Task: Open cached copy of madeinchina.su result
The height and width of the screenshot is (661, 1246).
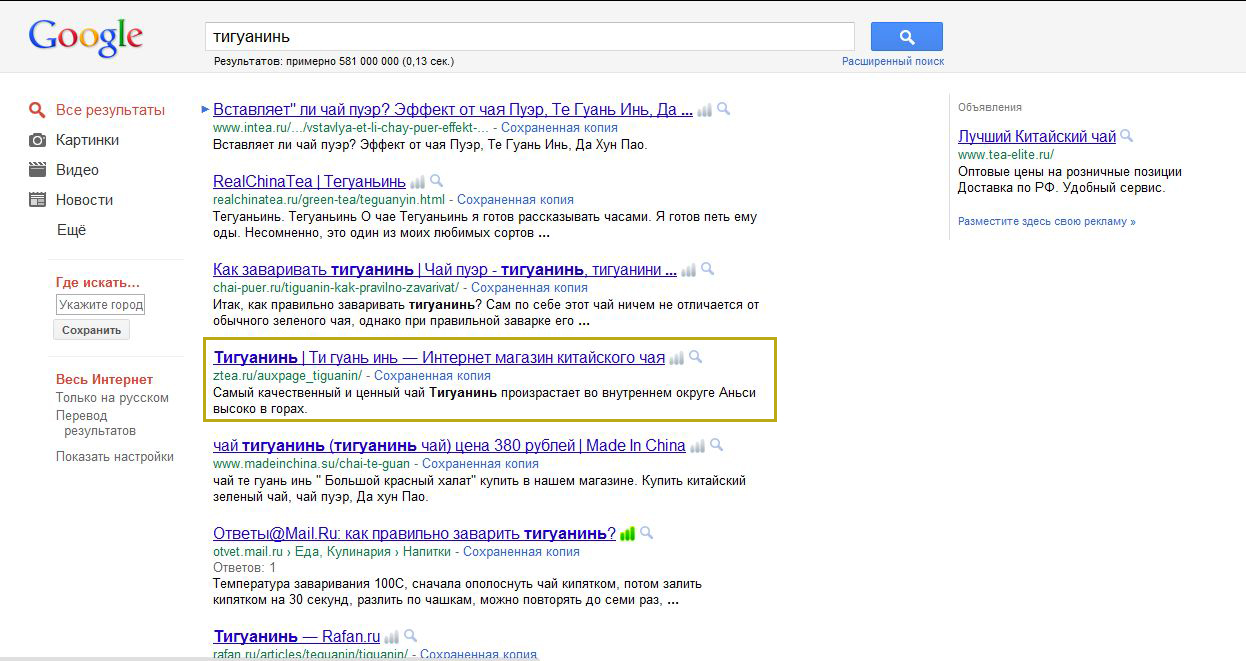Action: 480,464
